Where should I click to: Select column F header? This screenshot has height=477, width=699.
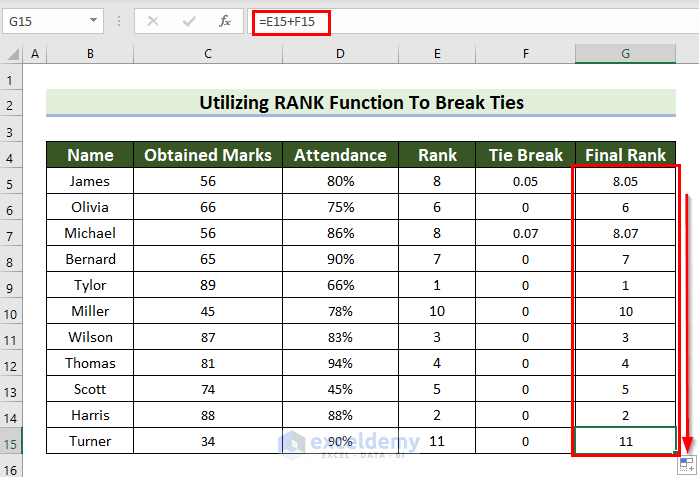[x=526, y=54]
